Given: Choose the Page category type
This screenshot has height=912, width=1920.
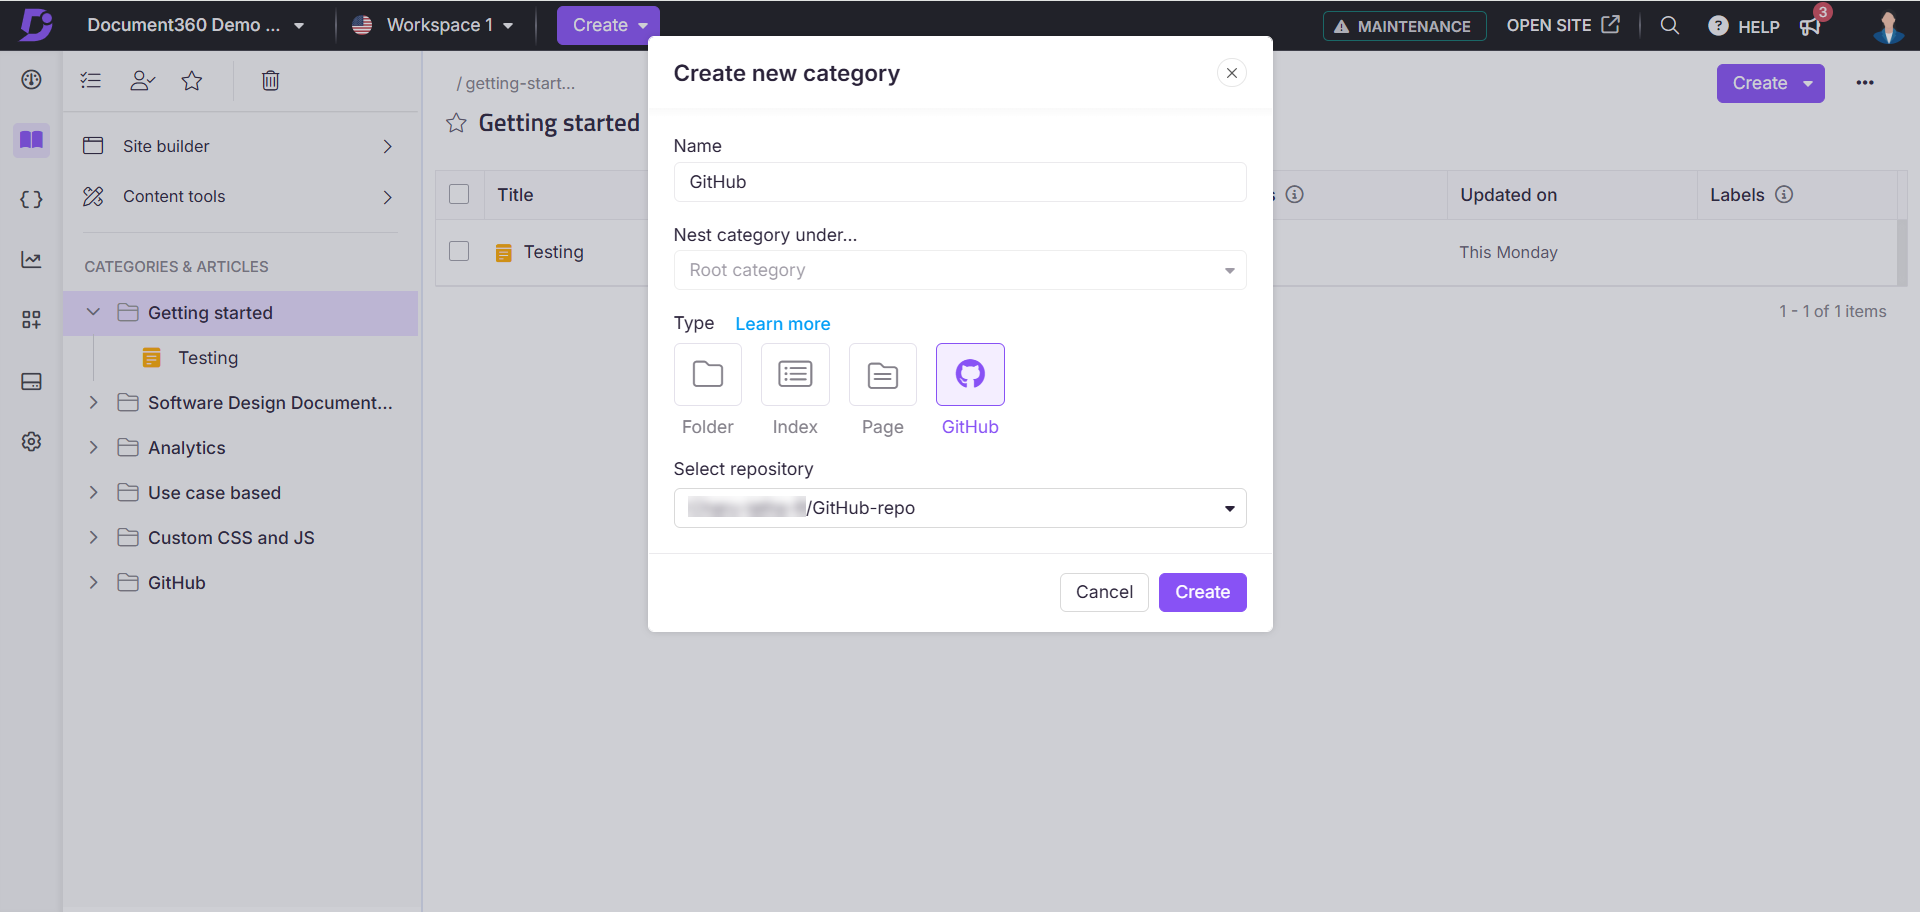Looking at the screenshot, I should pyautogui.click(x=882, y=374).
